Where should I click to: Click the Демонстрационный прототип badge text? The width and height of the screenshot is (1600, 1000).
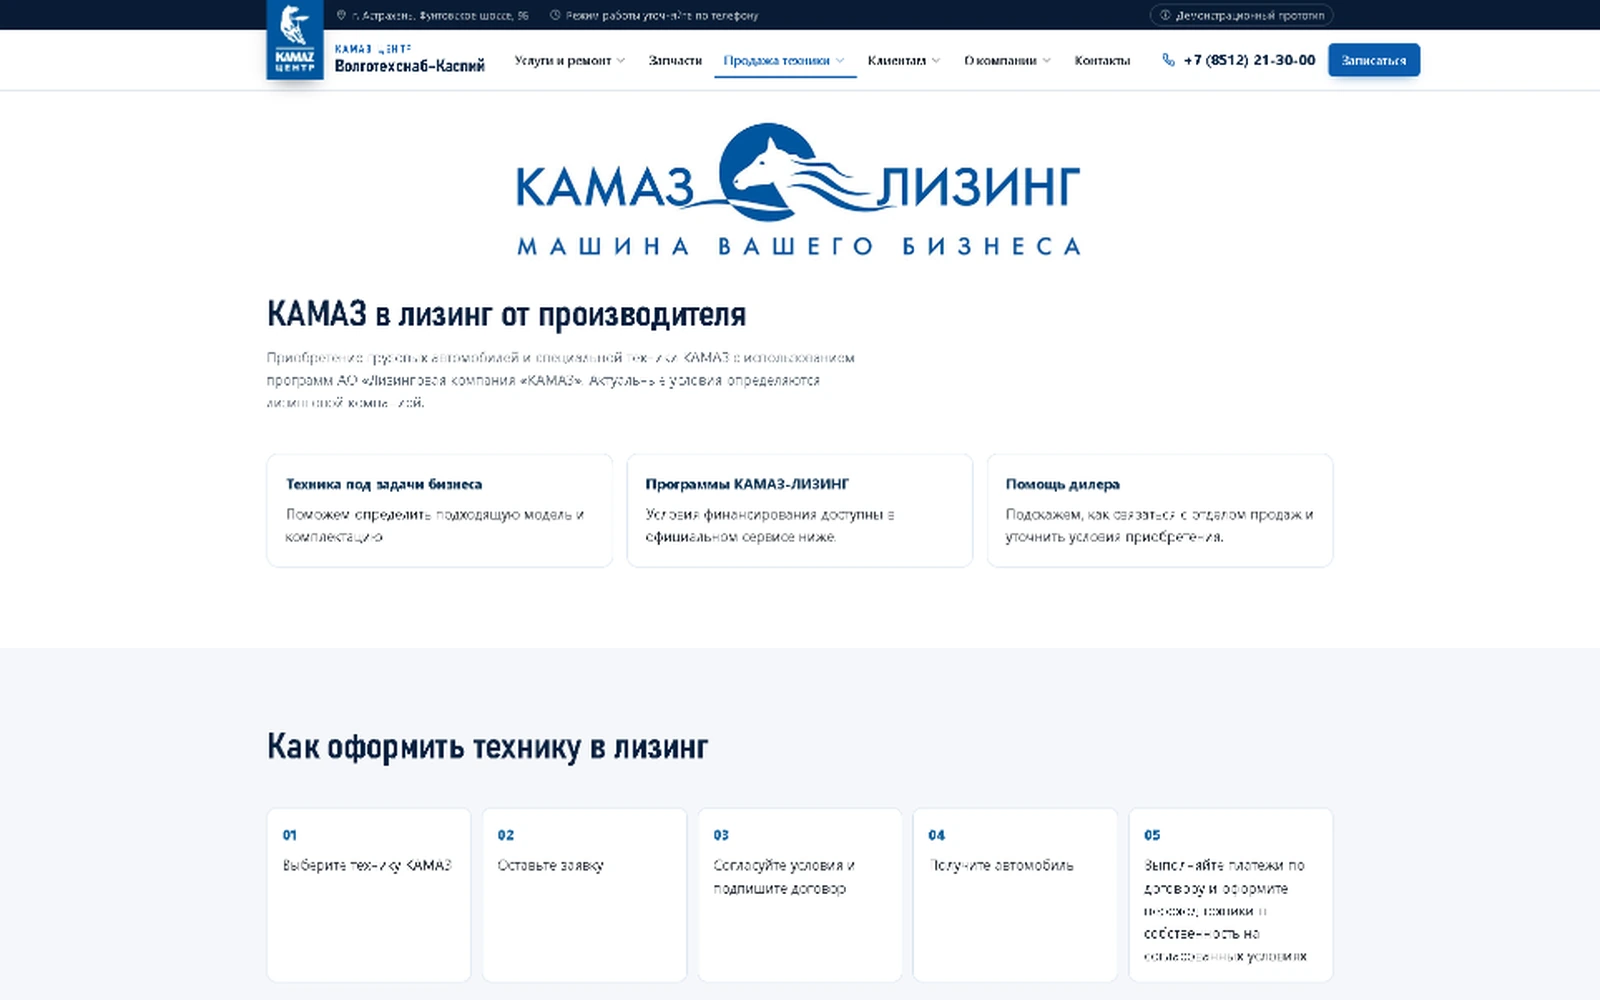[1250, 15]
